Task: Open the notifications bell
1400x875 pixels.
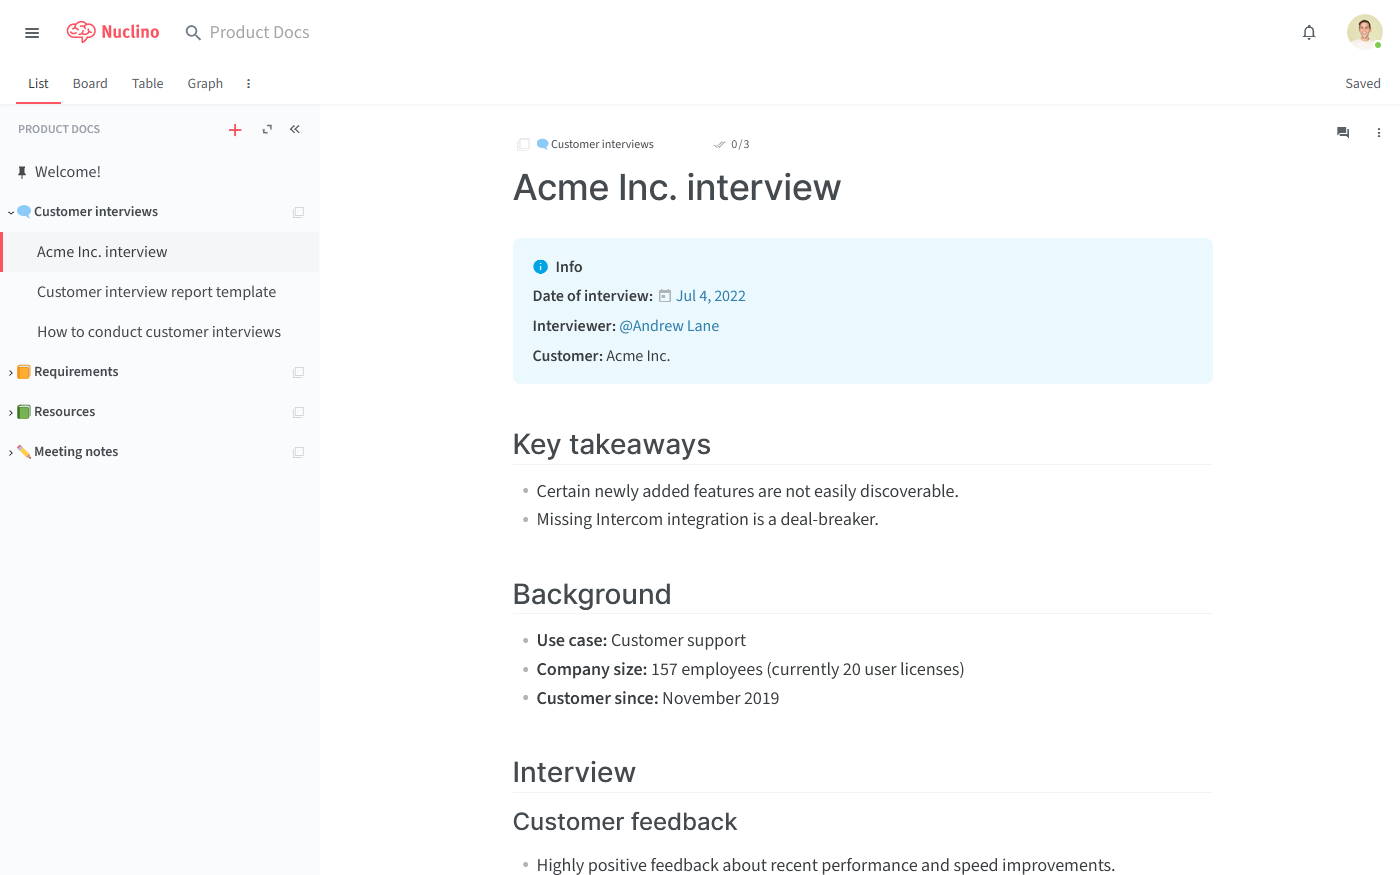Action: (1309, 33)
